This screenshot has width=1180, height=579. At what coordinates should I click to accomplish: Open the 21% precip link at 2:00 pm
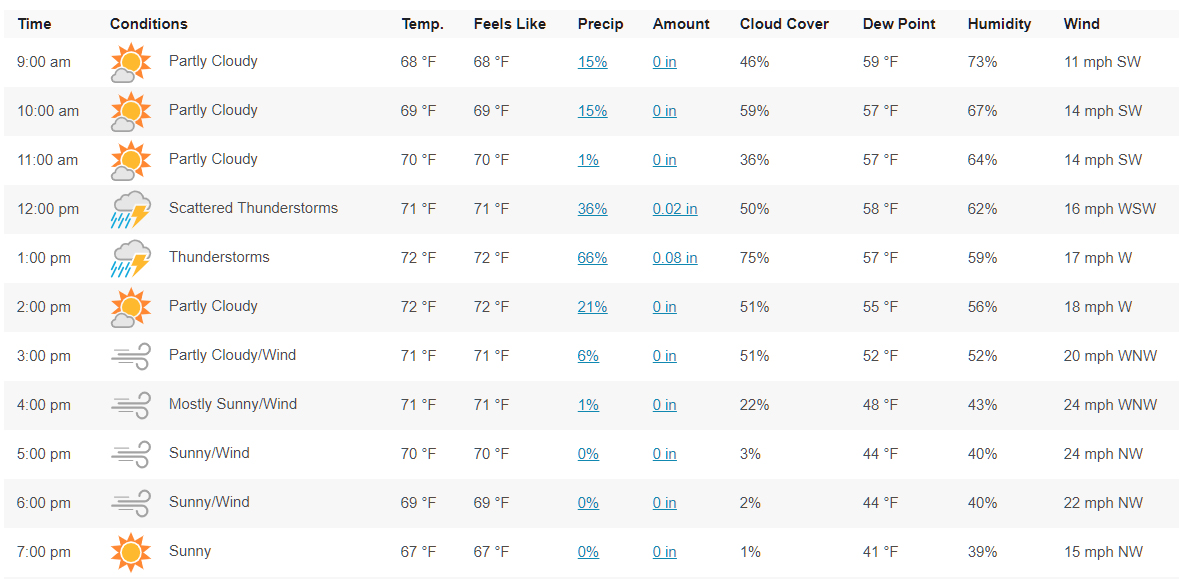[592, 307]
